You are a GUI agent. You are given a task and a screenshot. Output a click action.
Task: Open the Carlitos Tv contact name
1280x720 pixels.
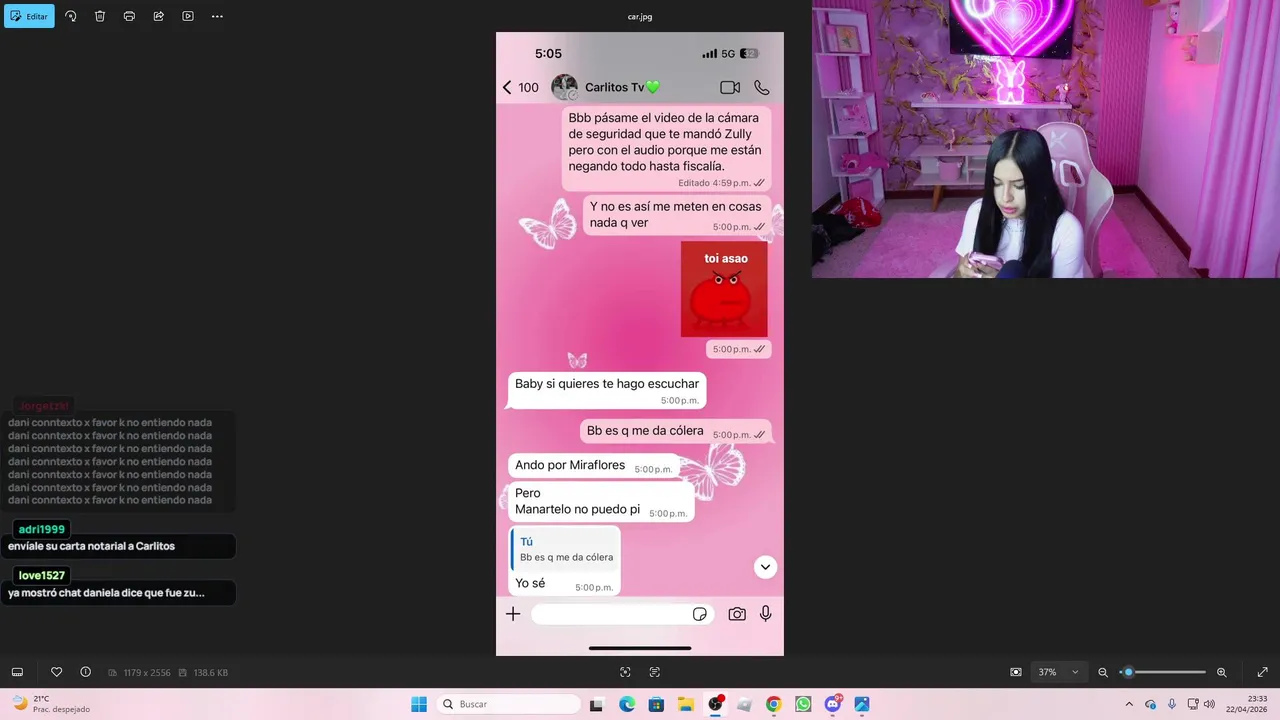(x=622, y=87)
